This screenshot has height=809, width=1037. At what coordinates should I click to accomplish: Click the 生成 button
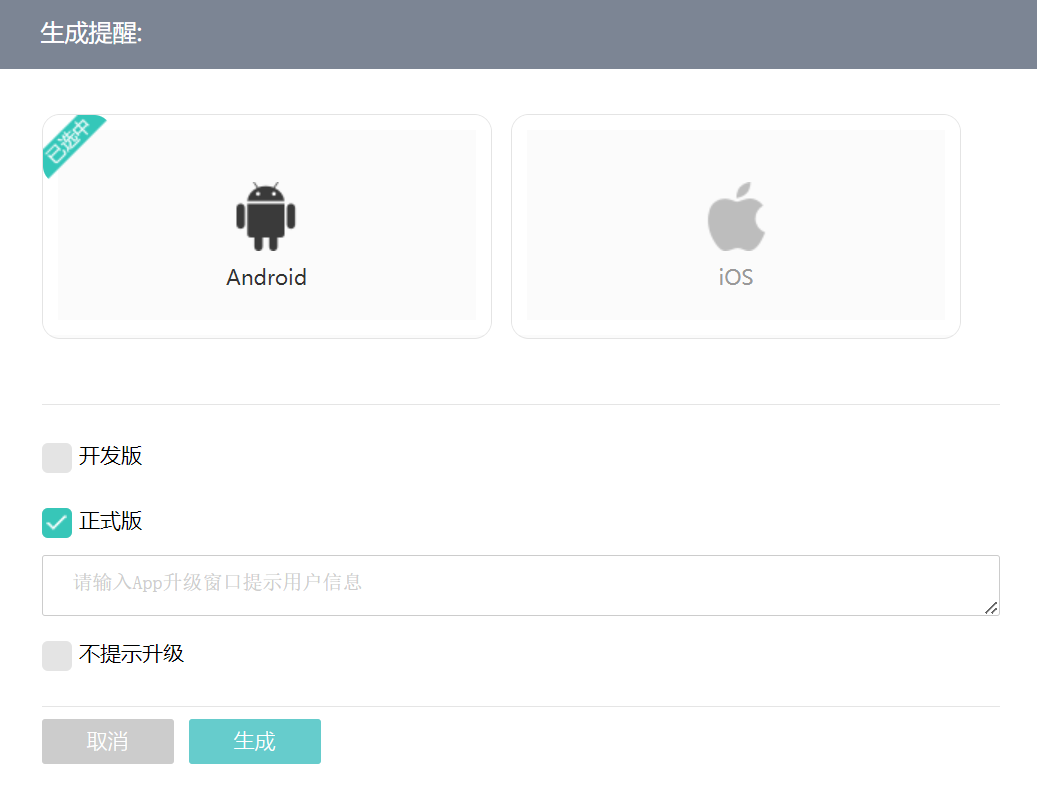(255, 741)
